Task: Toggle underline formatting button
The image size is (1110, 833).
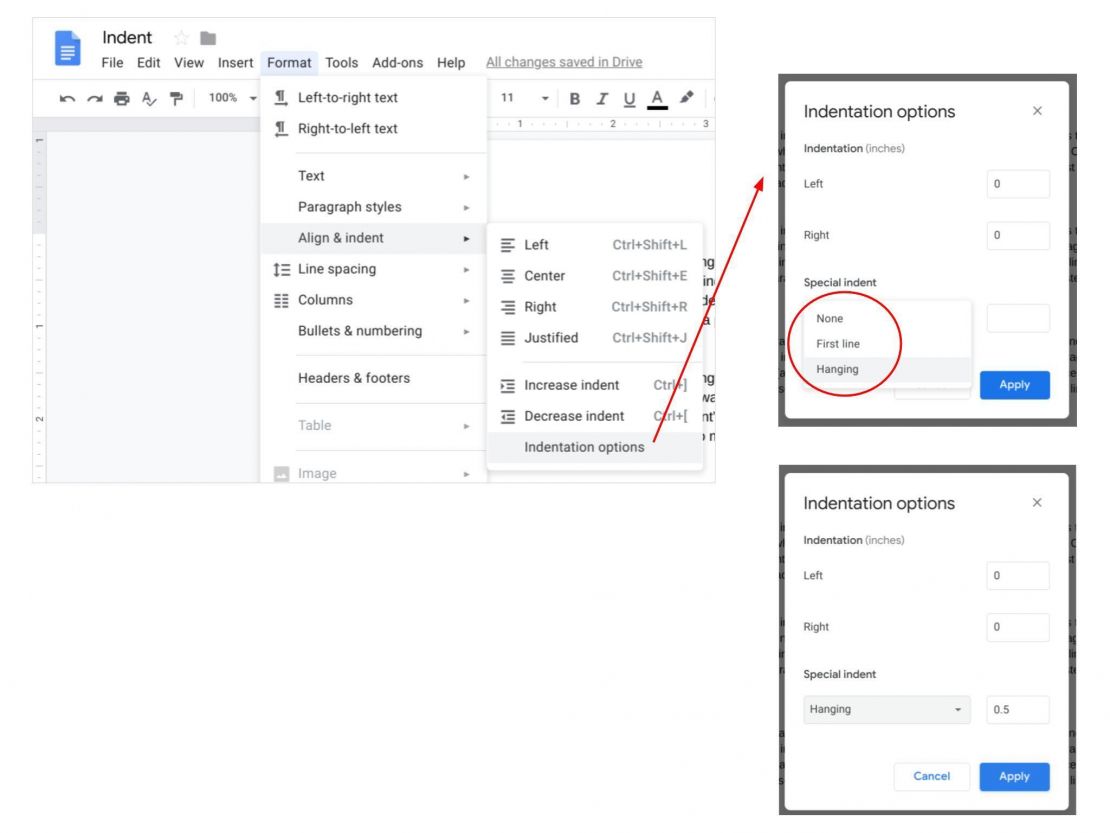Action: pos(629,98)
